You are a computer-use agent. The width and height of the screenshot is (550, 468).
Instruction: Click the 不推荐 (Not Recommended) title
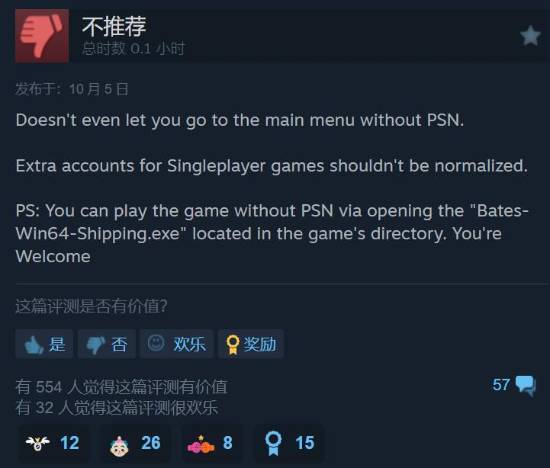click(114, 26)
